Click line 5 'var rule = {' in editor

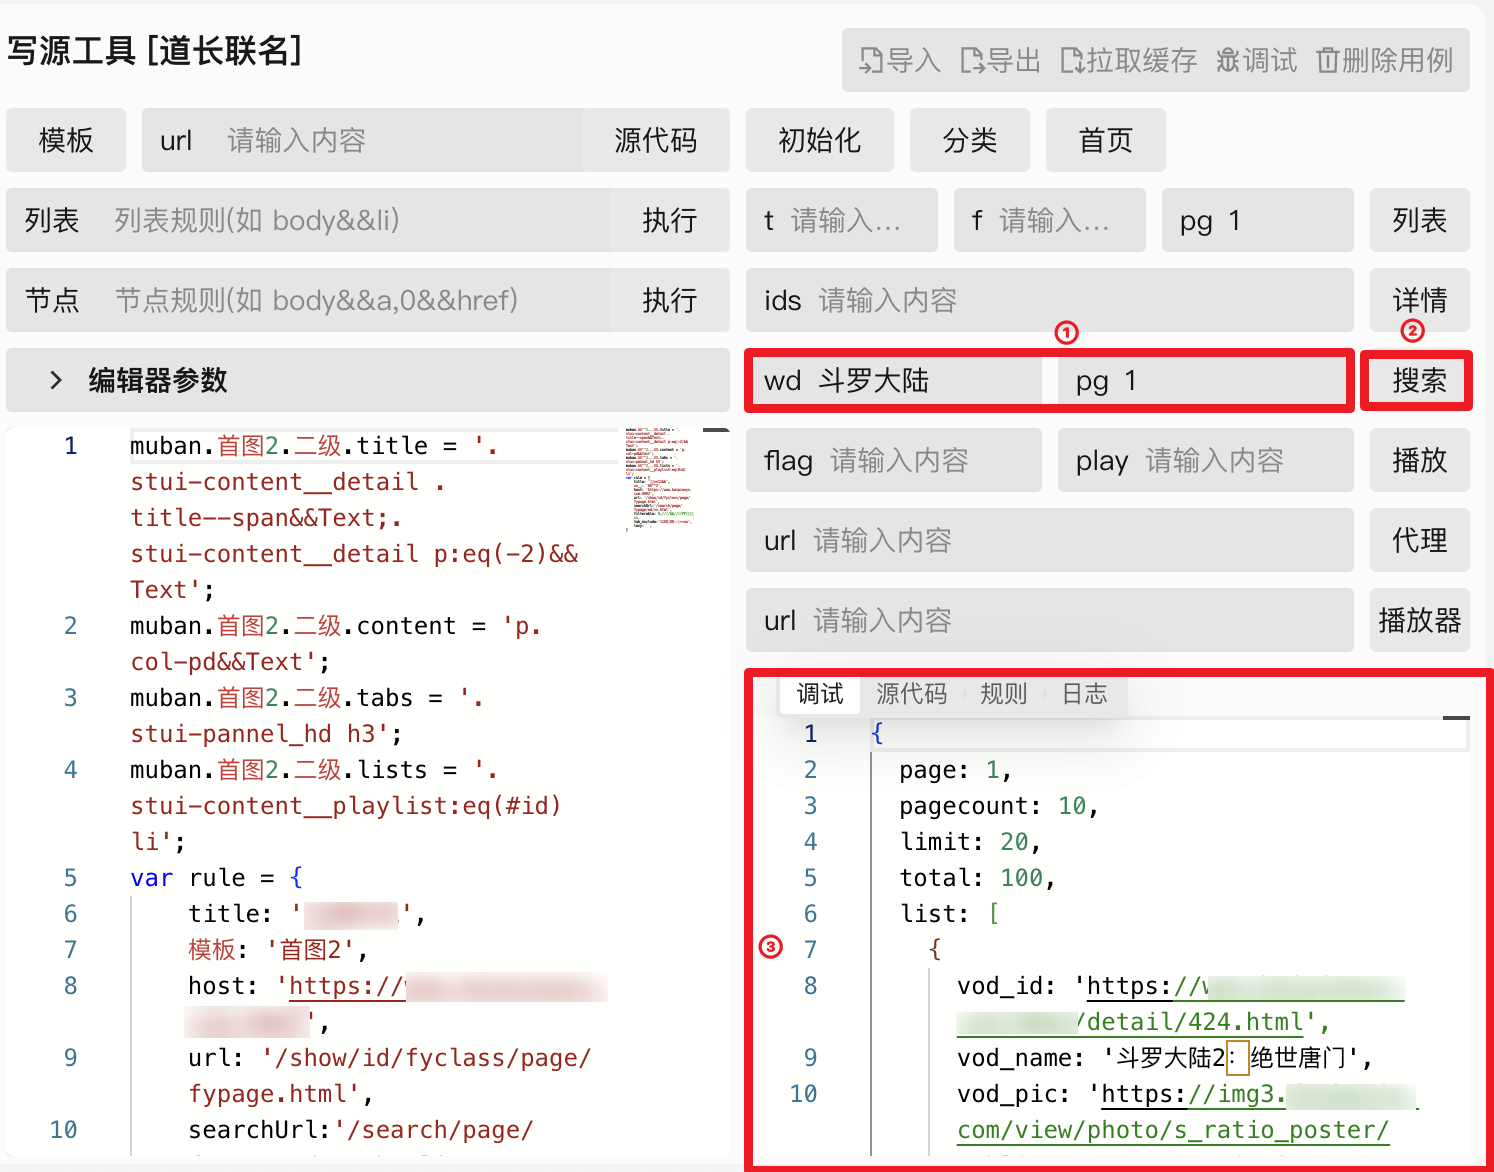click(216, 878)
